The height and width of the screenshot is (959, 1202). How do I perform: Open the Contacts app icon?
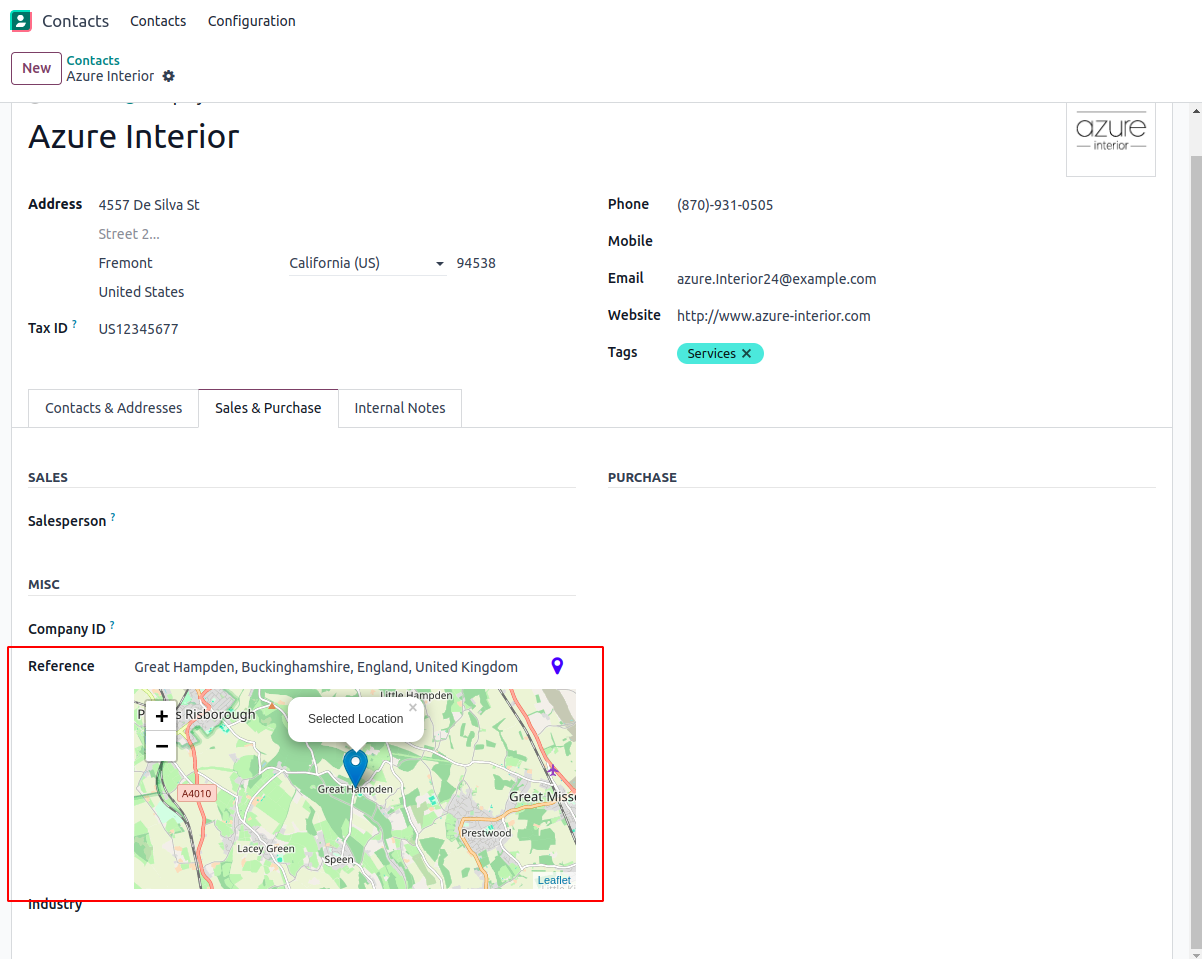pos(20,21)
